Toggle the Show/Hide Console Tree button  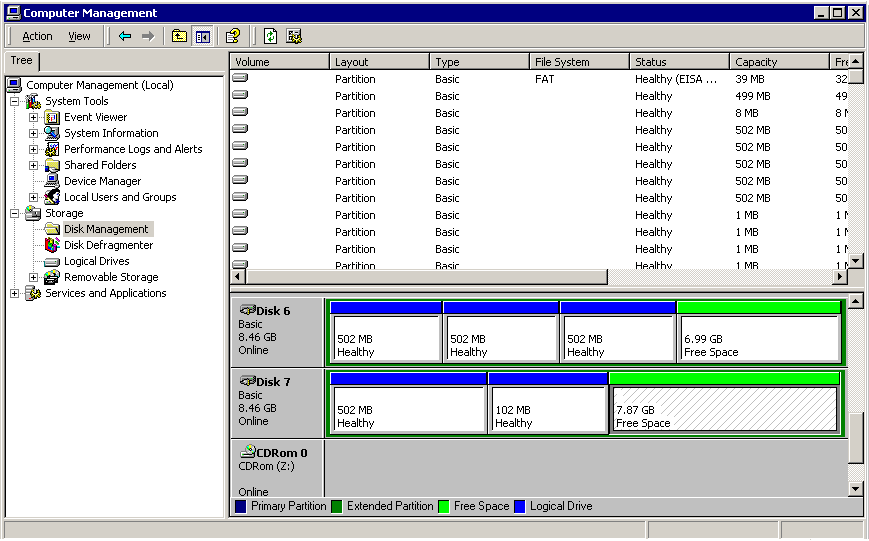click(x=203, y=36)
